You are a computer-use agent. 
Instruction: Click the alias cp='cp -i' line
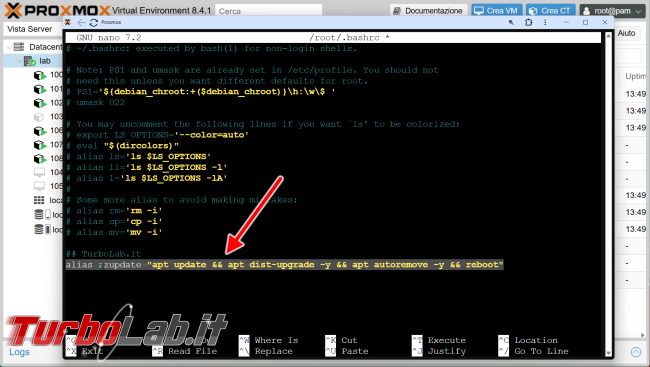[x=114, y=221]
